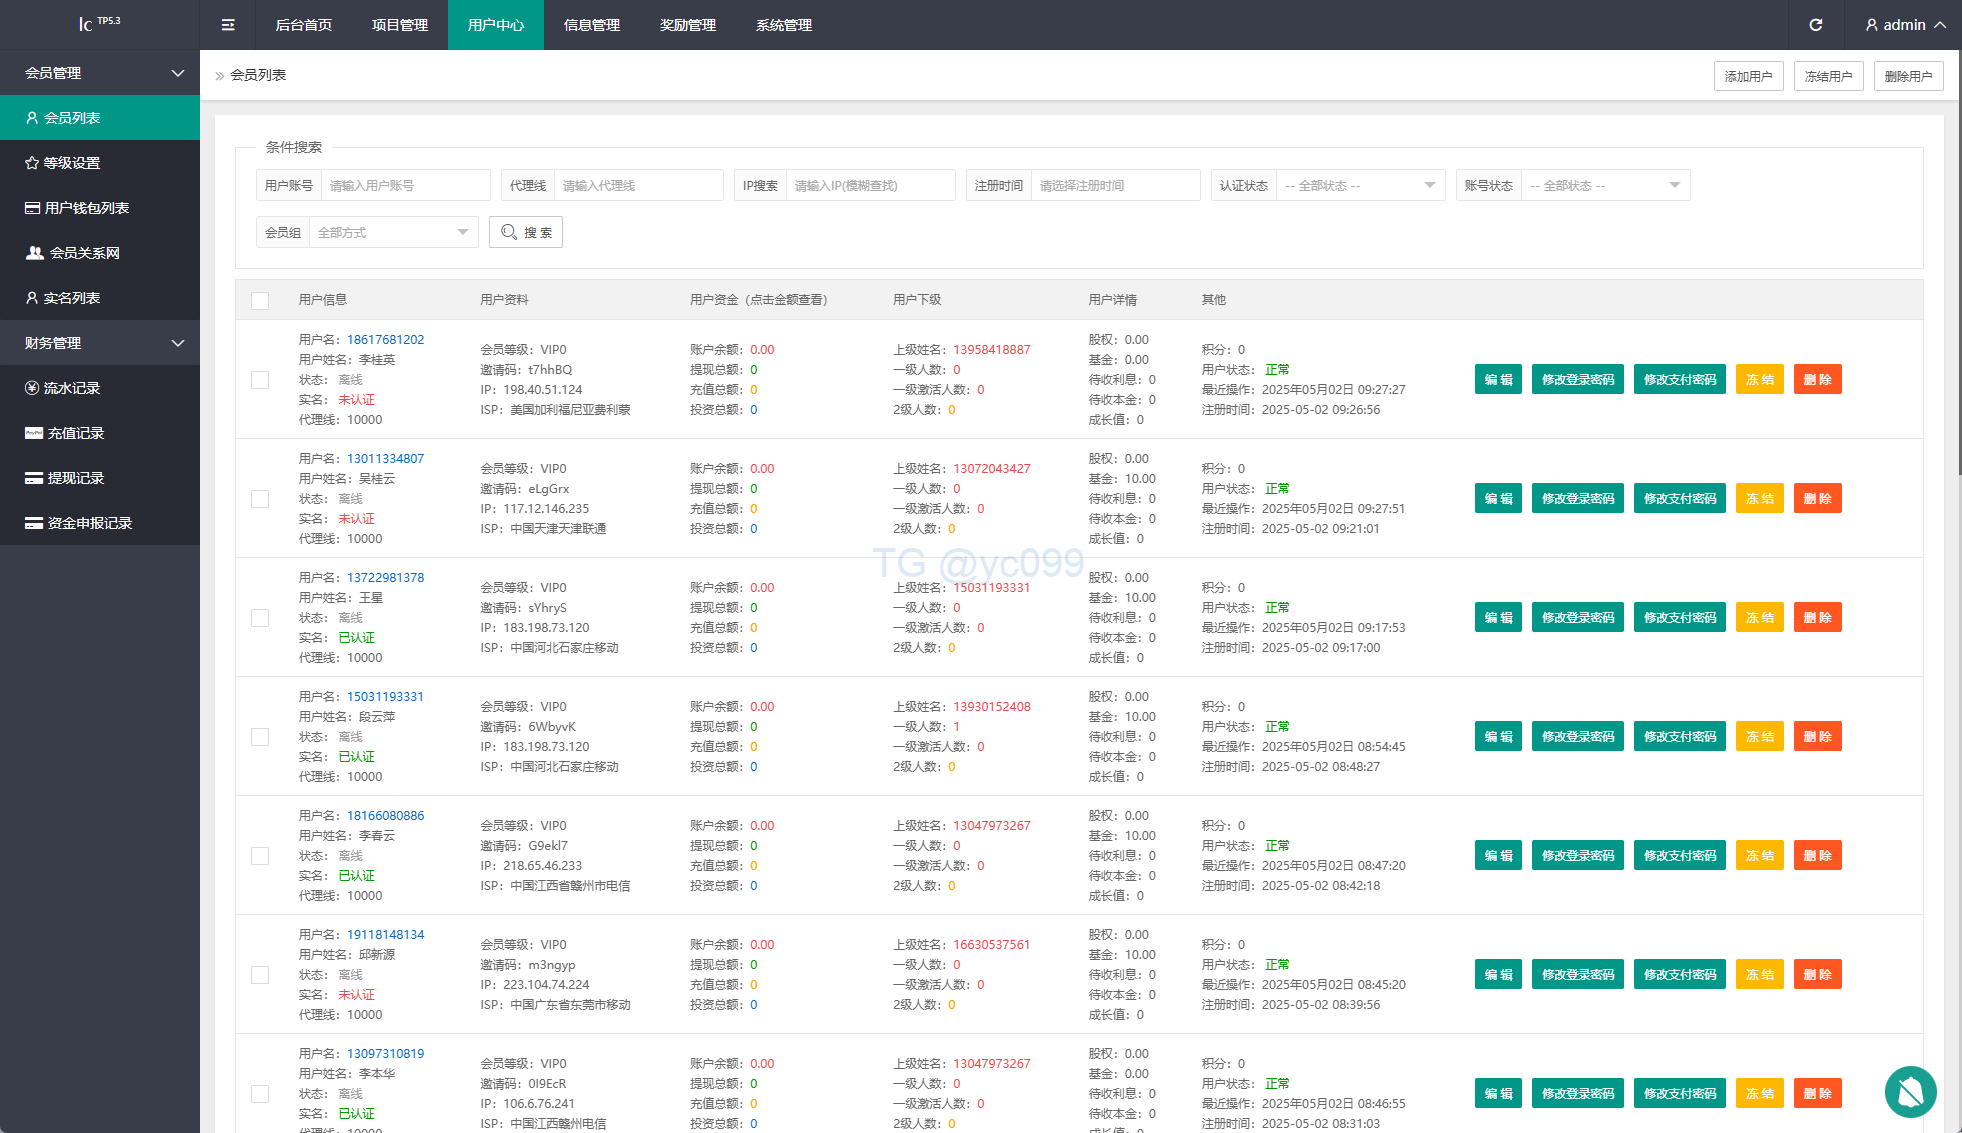Click the round floating chat icon

(x=1910, y=1092)
